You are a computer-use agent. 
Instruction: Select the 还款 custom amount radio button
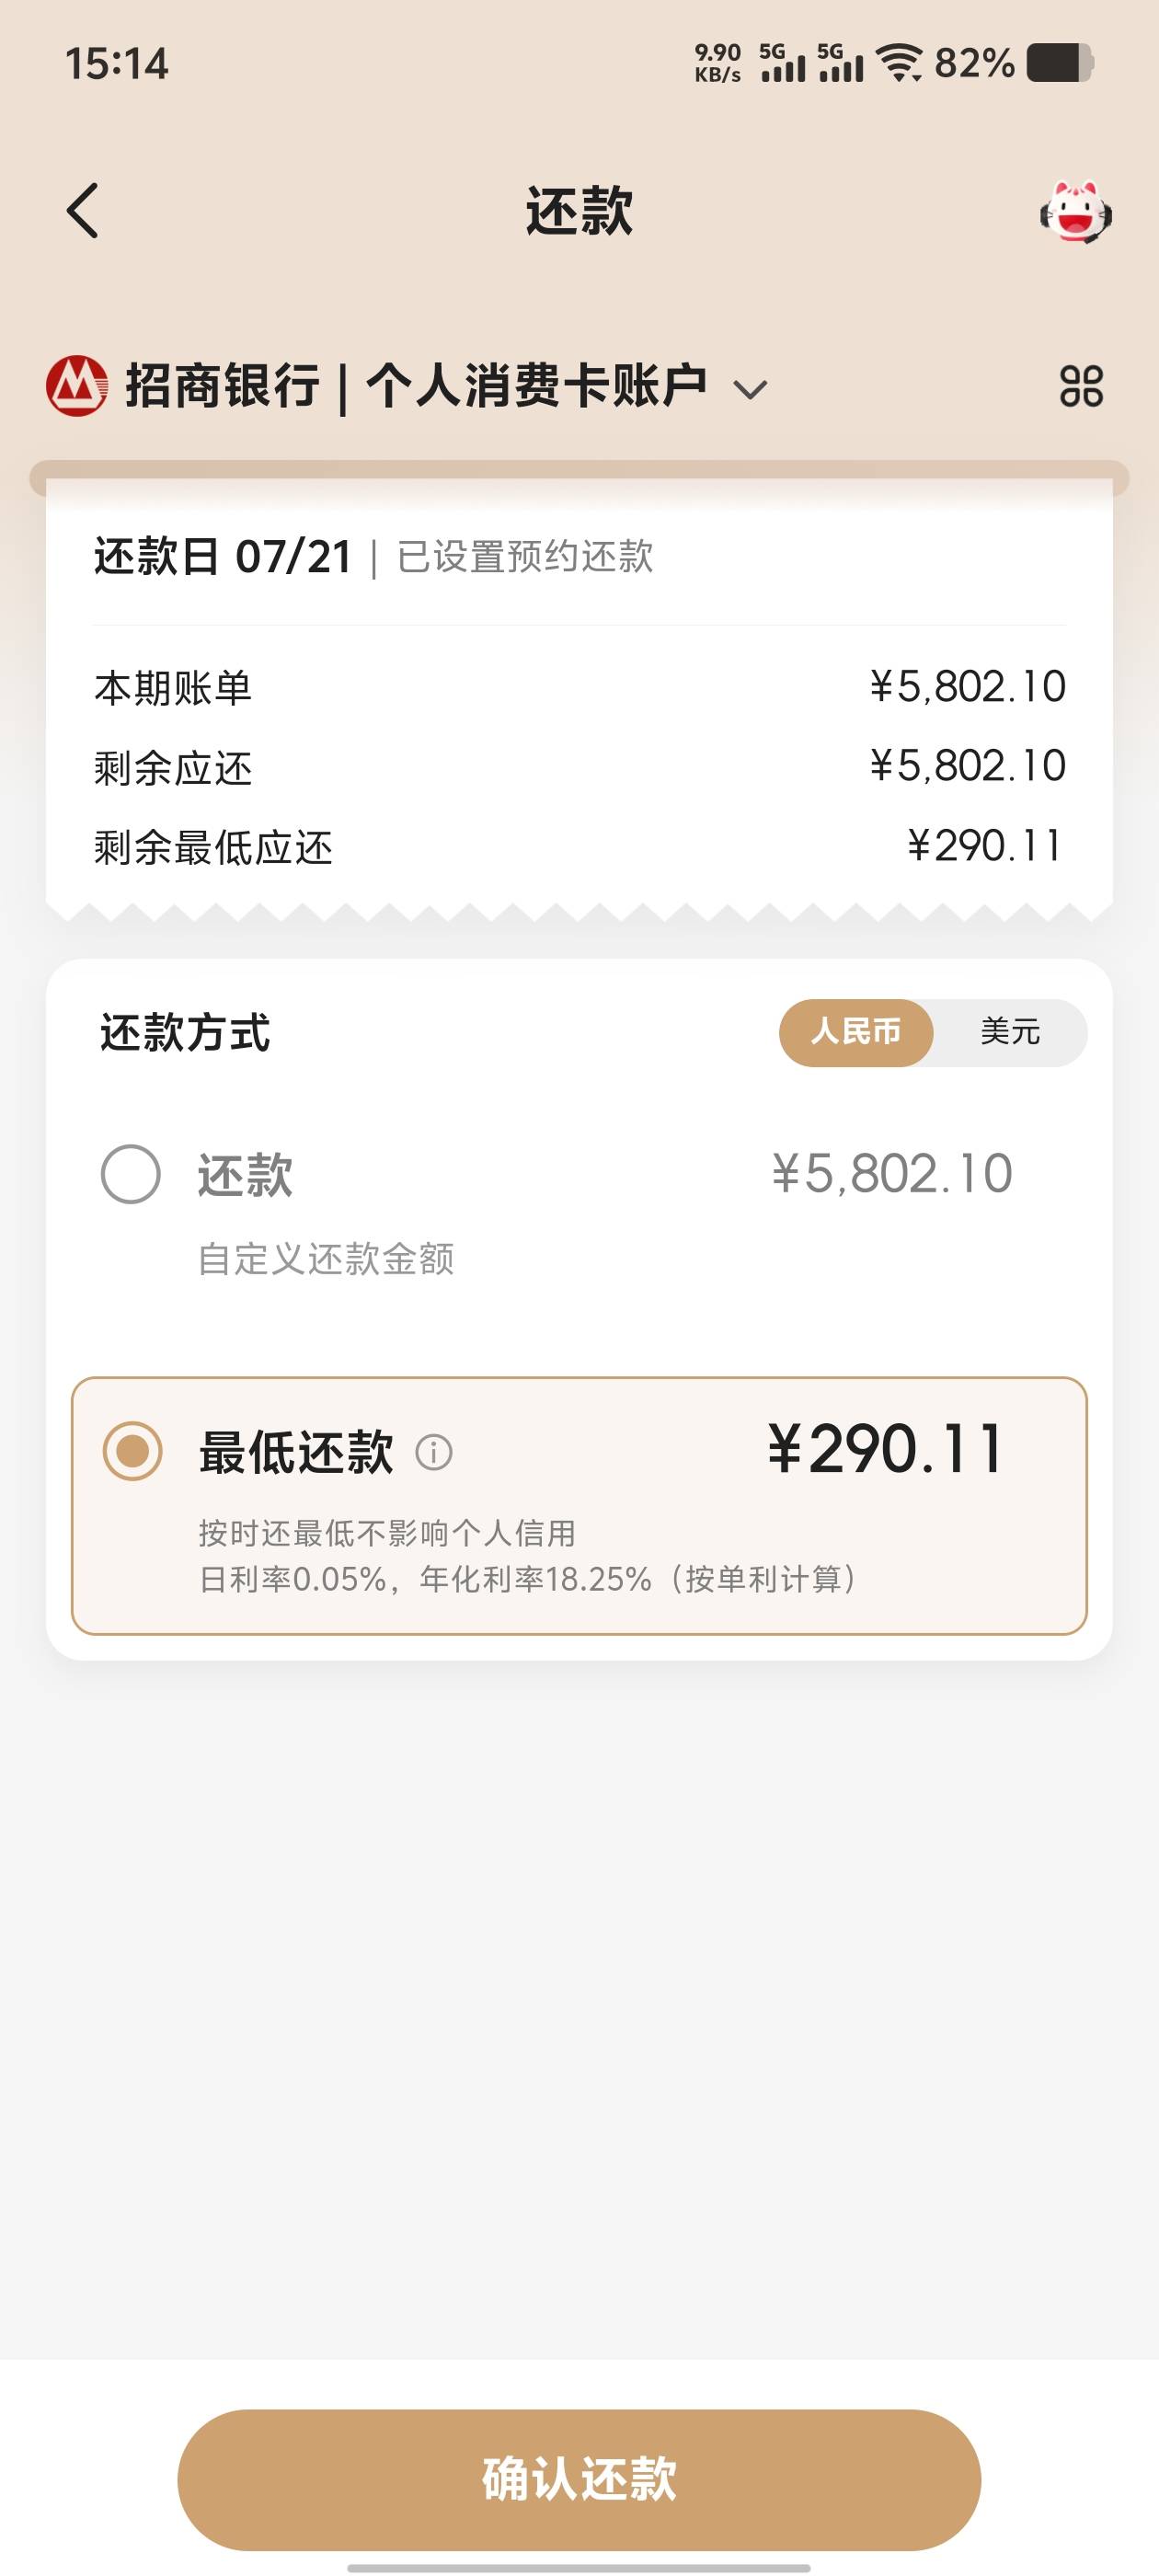click(131, 1174)
